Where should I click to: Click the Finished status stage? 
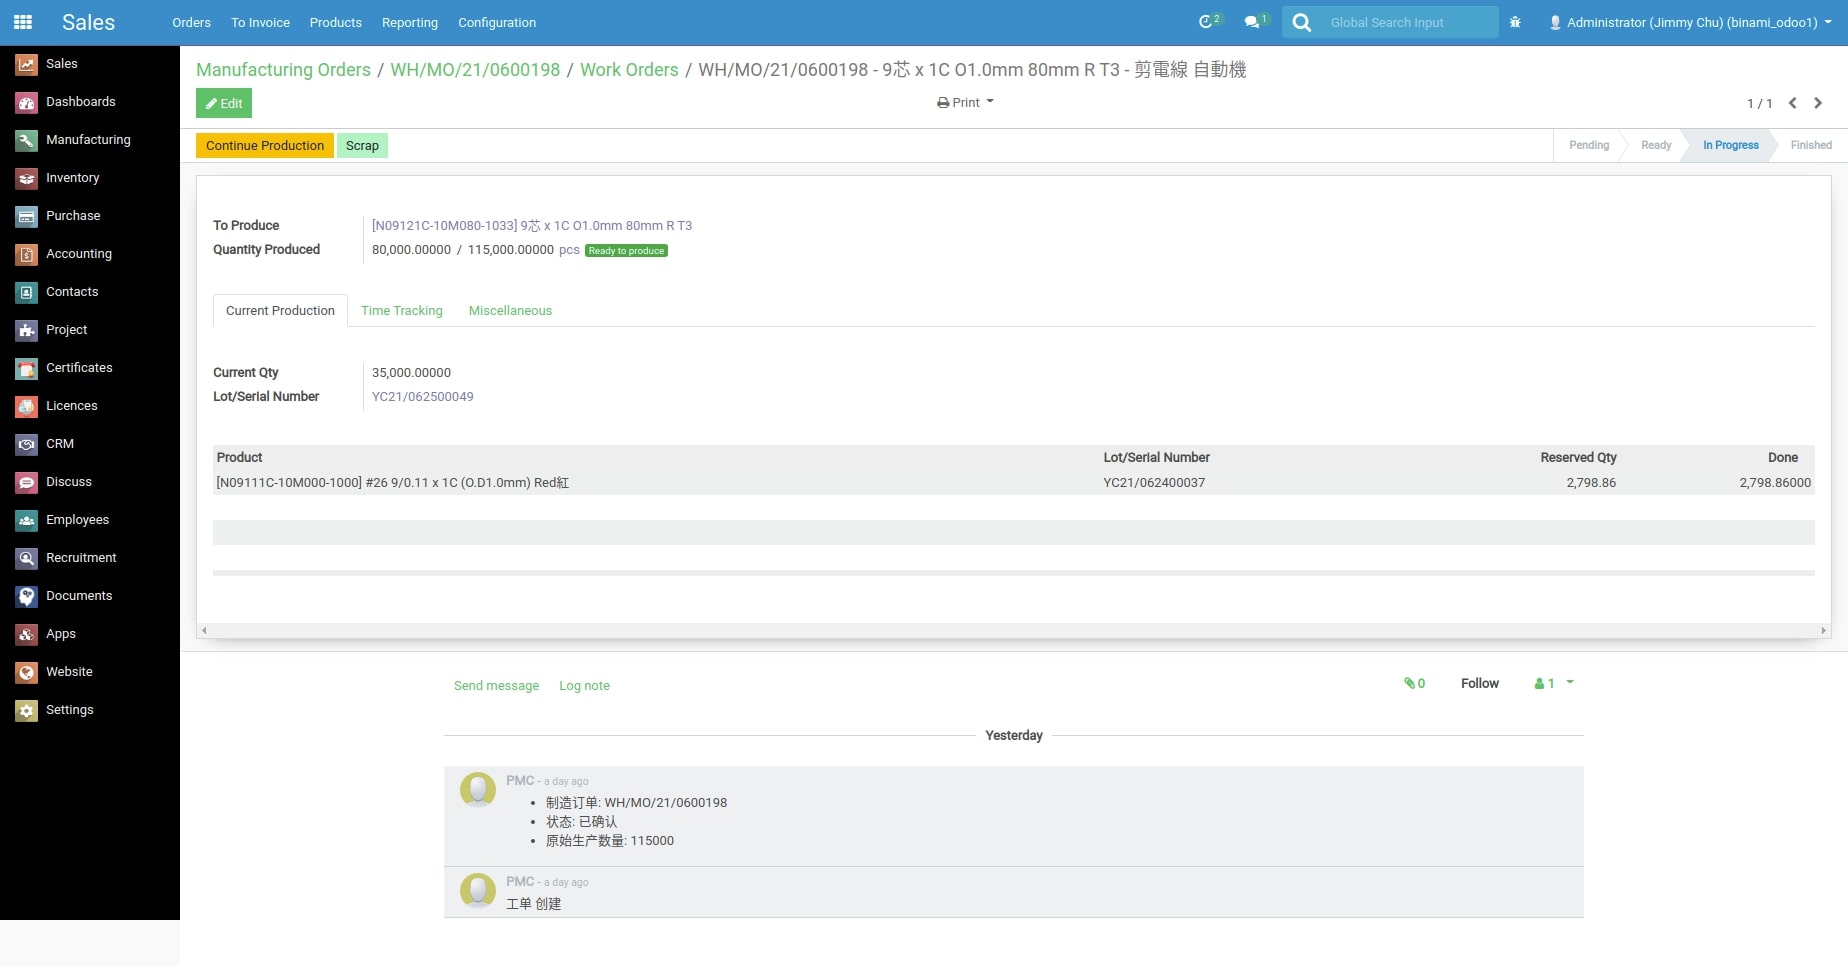pyautogui.click(x=1811, y=145)
